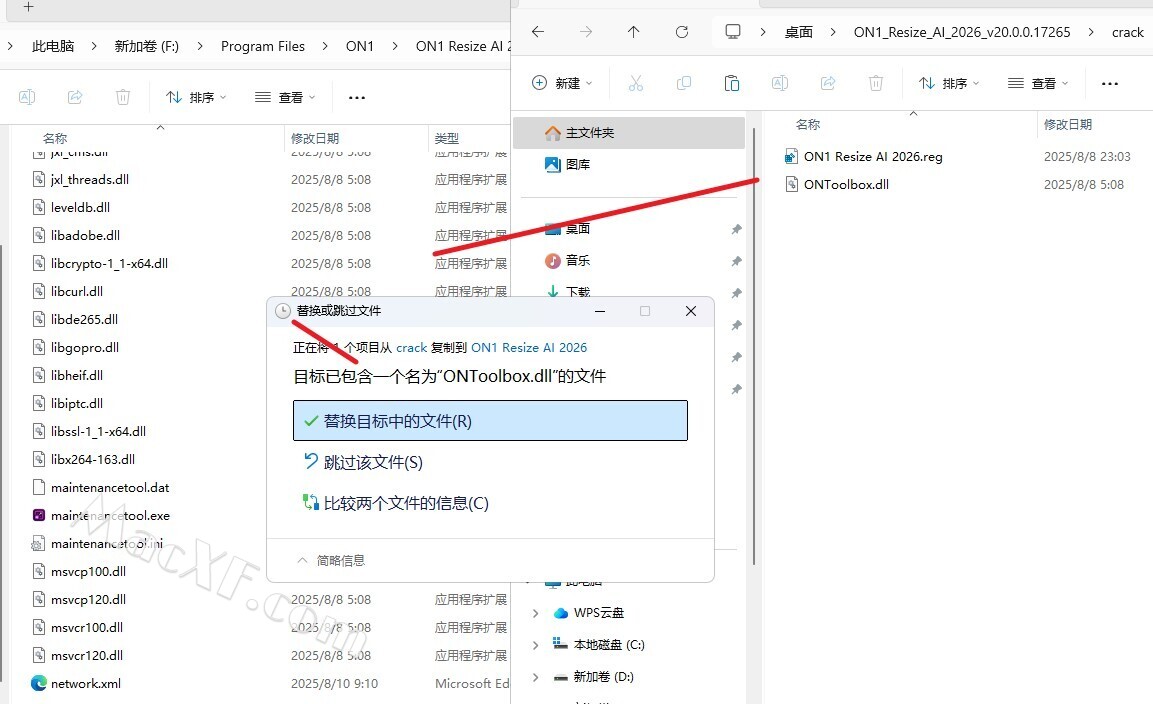The height and width of the screenshot is (704, 1153).
Task: Open the 查看 dropdown in the right window
Action: 1038,83
